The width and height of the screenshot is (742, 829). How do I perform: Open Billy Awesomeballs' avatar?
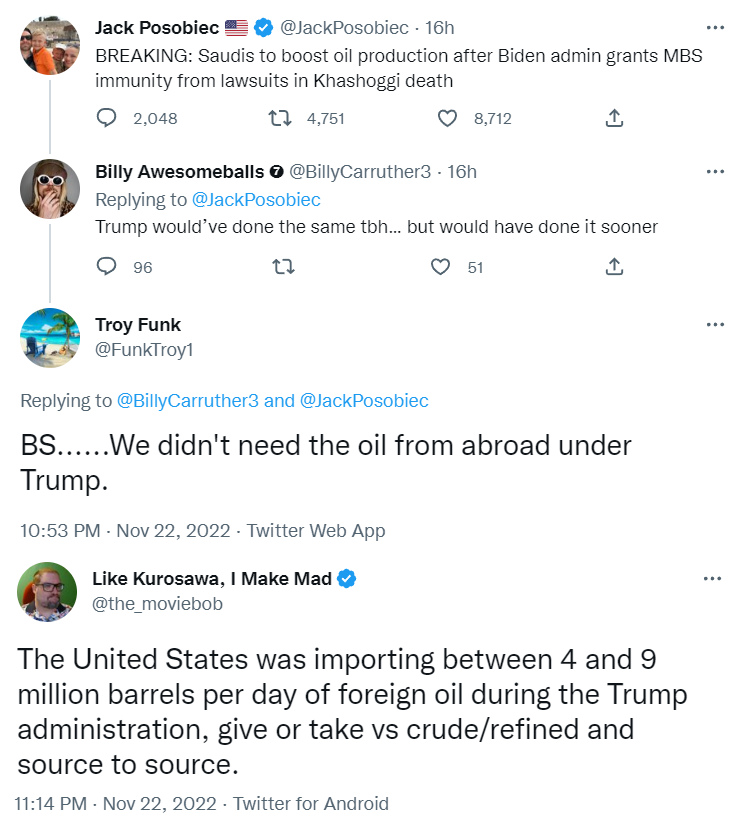(50, 187)
